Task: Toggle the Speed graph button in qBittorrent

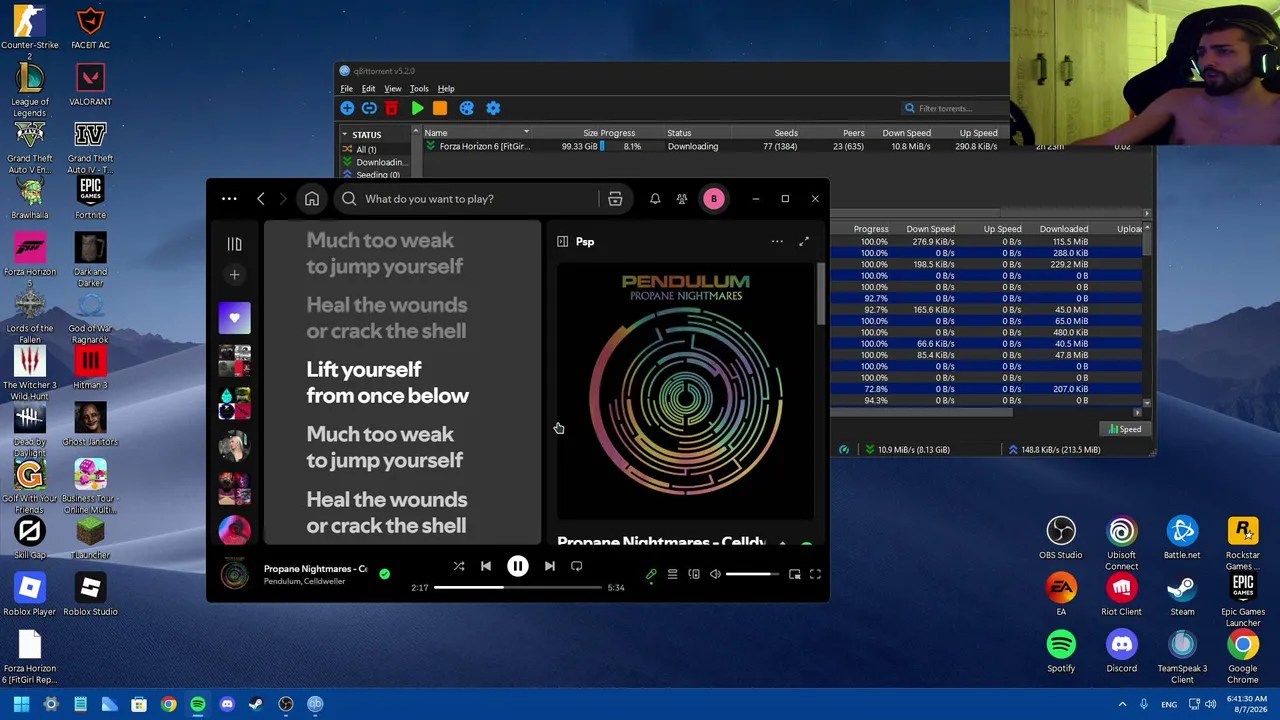Action: pos(1125,429)
